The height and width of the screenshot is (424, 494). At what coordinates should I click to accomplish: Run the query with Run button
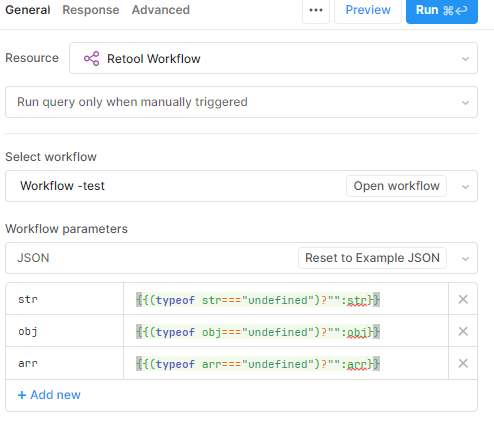click(442, 10)
